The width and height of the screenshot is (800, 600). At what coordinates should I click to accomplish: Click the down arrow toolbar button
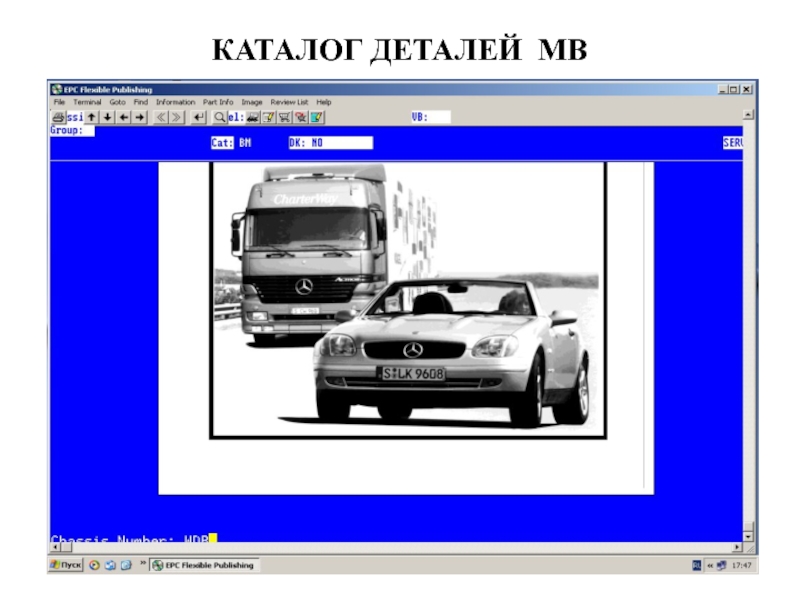click(x=107, y=117)
